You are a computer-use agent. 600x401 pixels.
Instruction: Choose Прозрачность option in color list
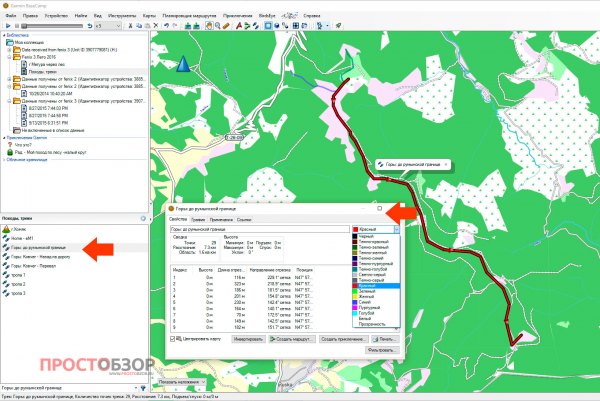376,324
